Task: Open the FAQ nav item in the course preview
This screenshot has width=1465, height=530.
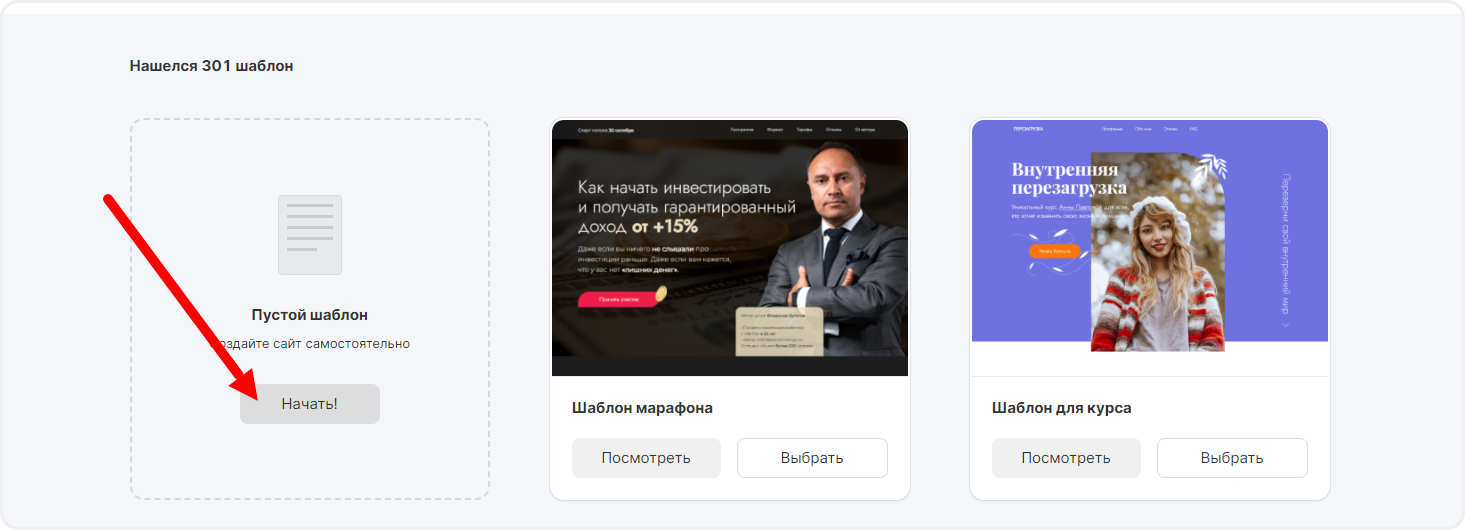Action: (1193, 129)
